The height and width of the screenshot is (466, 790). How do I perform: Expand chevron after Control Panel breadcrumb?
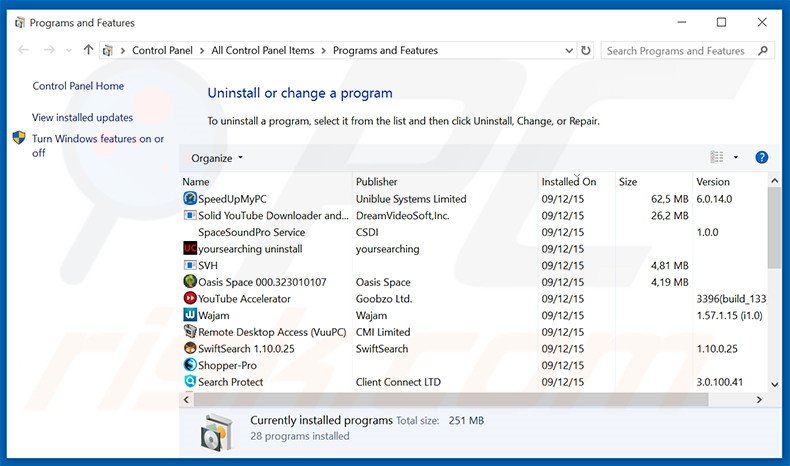[x=202, y=50]
